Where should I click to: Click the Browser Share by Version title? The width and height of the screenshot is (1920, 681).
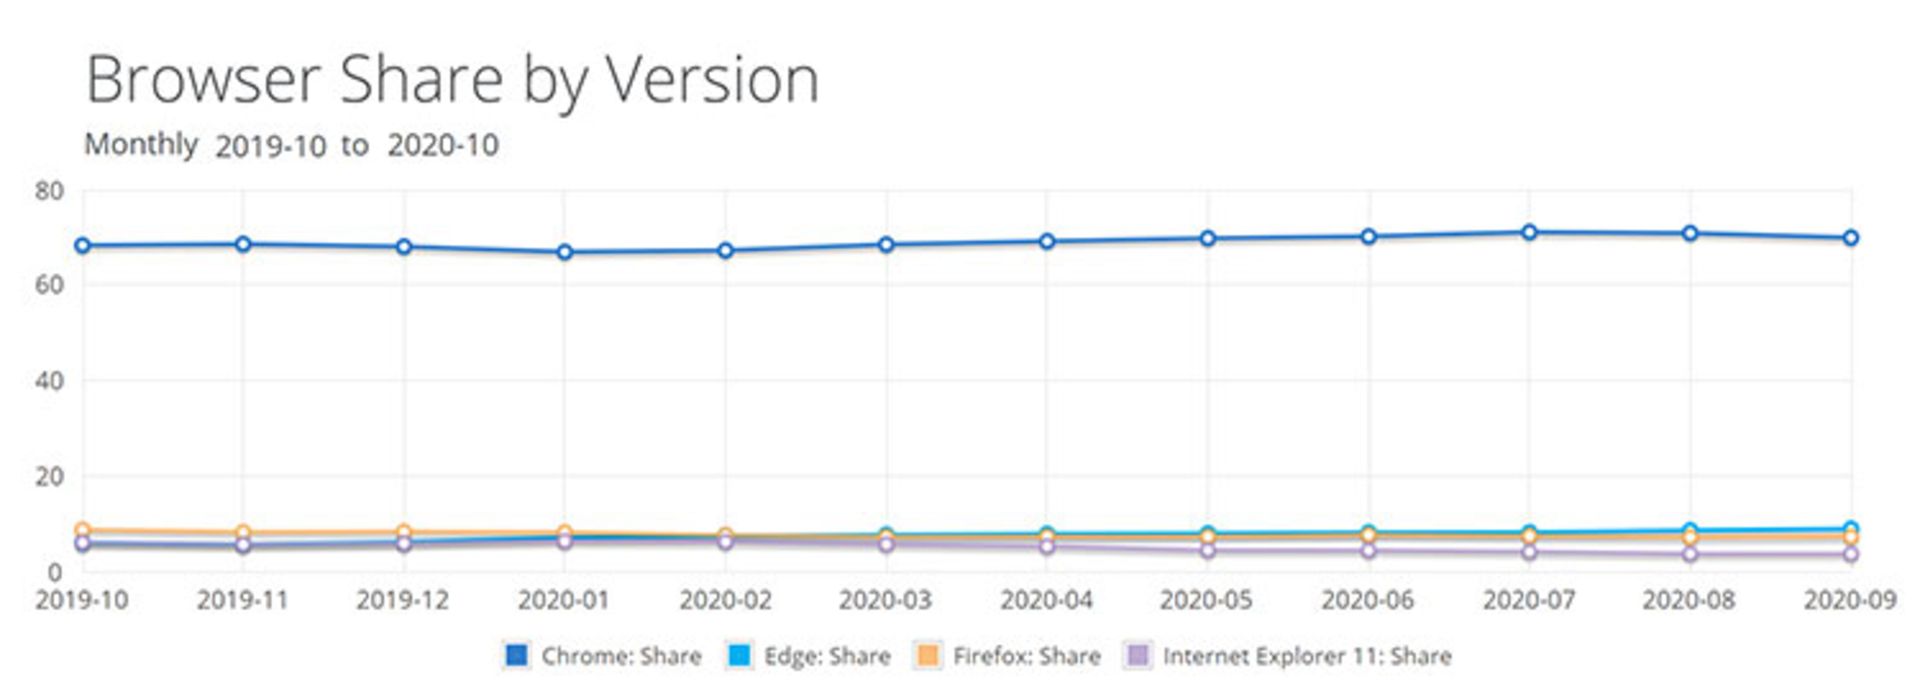click(453, 79)
